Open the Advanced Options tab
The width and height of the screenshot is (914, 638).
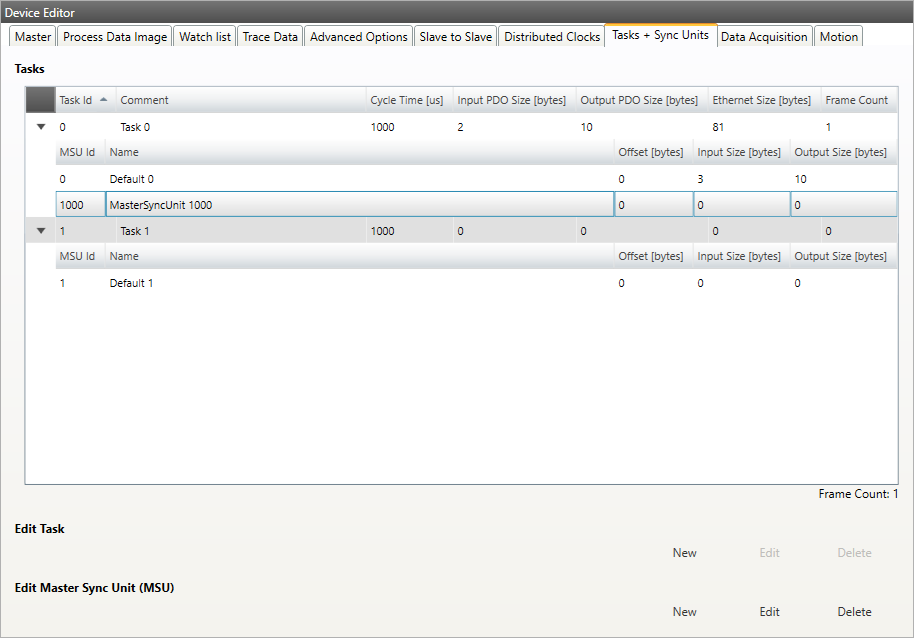click(x=359, y=37)
